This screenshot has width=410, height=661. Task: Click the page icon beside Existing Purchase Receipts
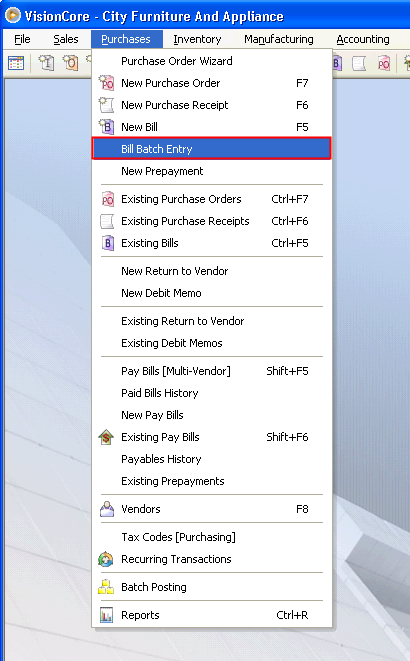pos(107,221)
